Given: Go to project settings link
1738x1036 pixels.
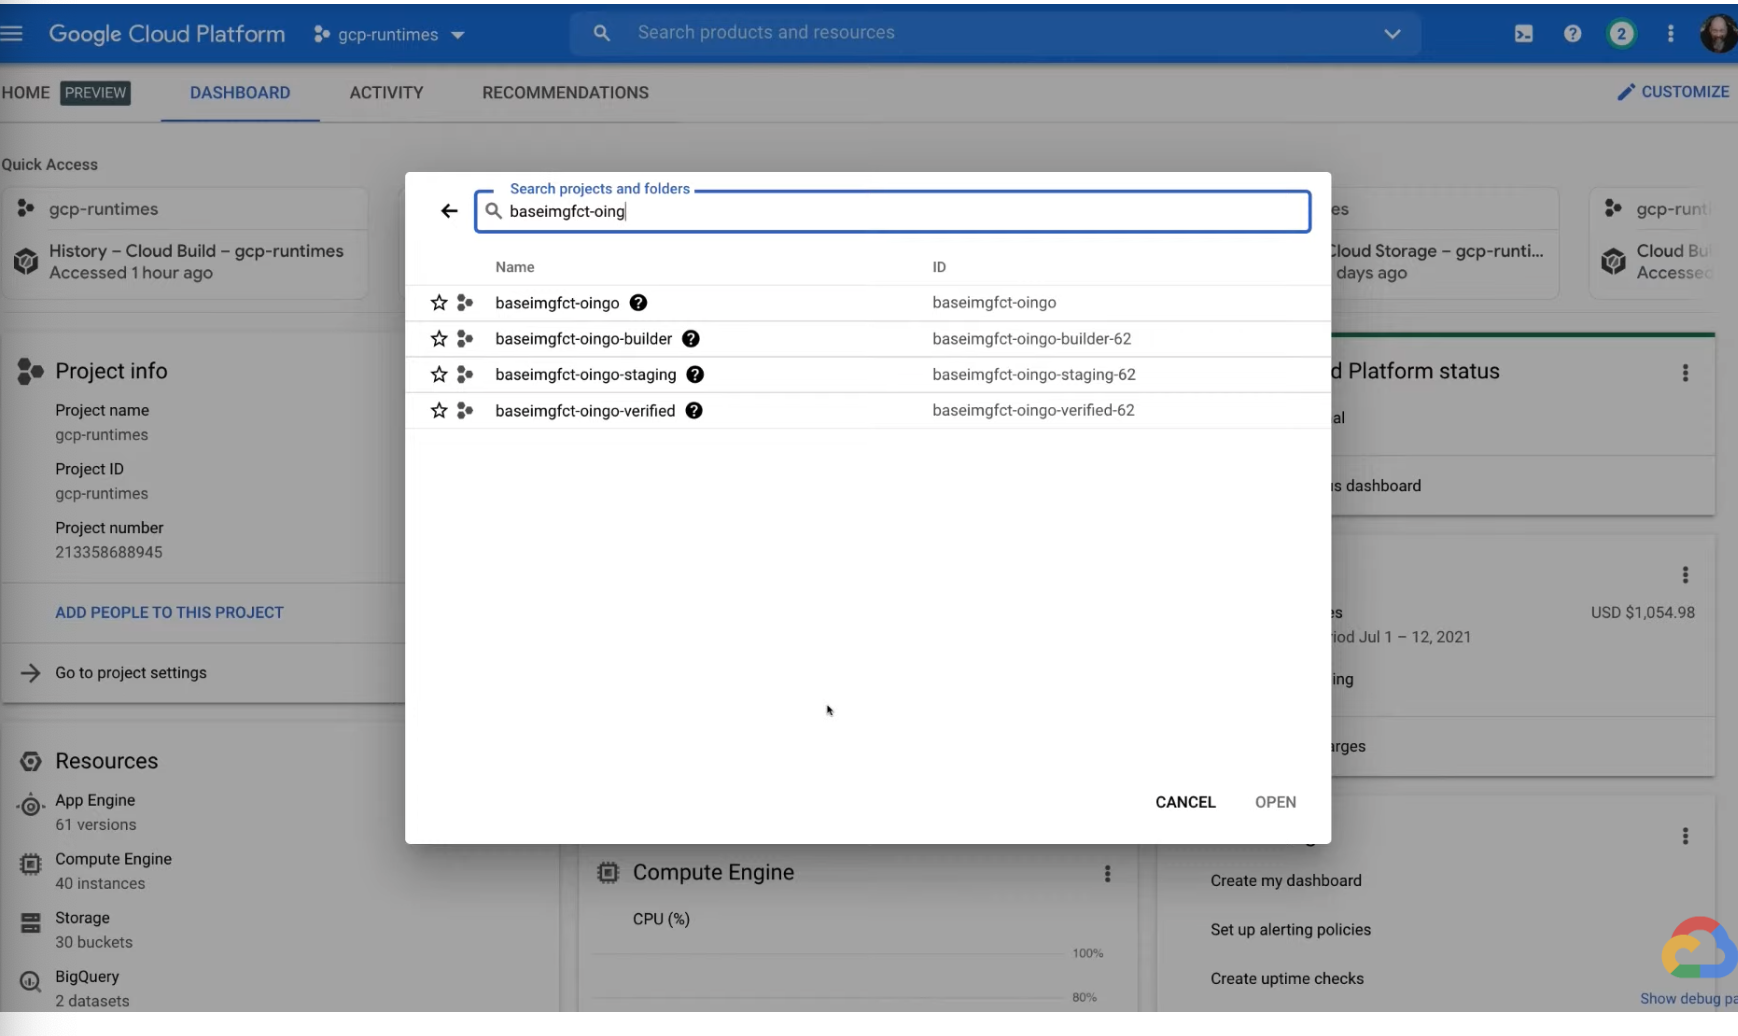Looking at the screenshot, I should 131,673.
